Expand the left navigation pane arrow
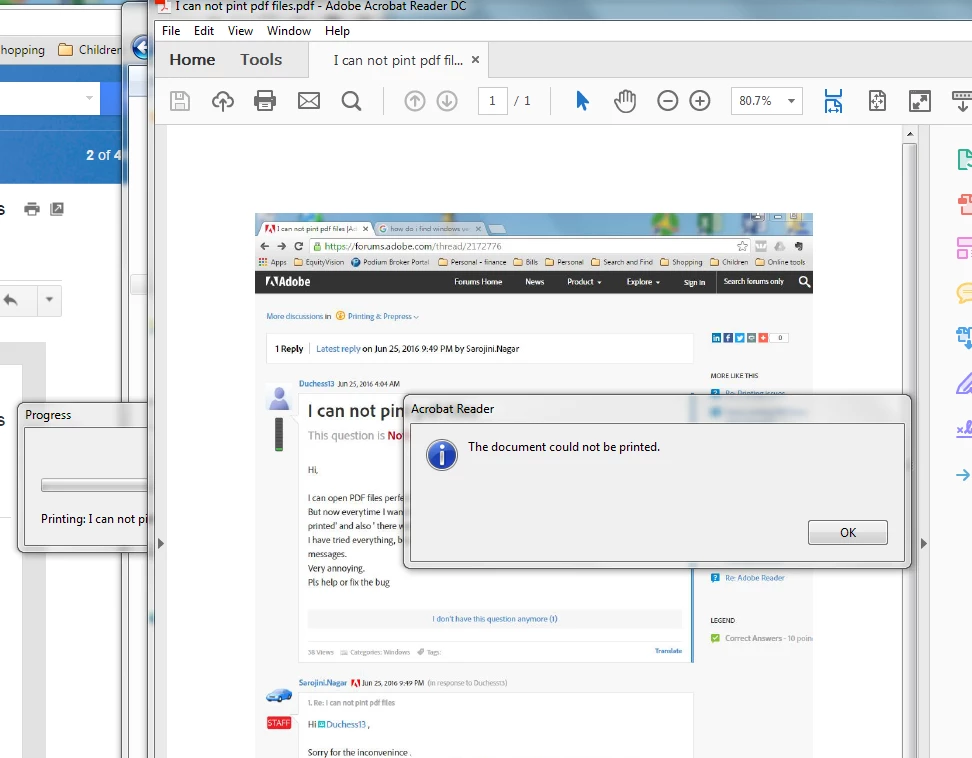This screenshot has width=972, height=758. [161, 544]
